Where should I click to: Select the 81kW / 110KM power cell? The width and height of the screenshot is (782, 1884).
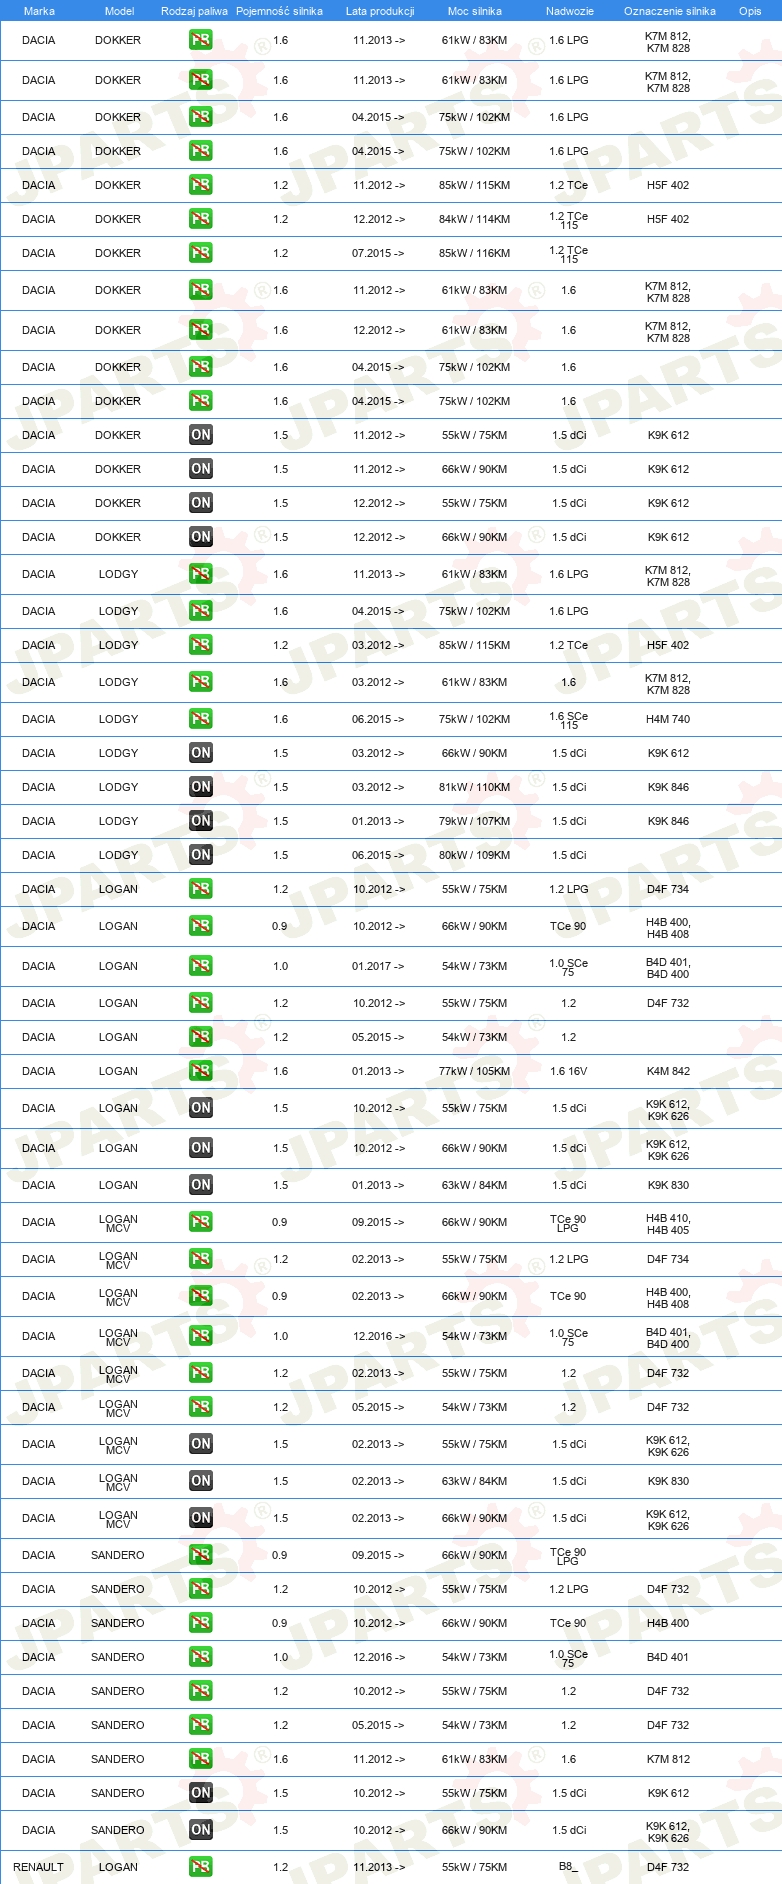coord(474,787)
